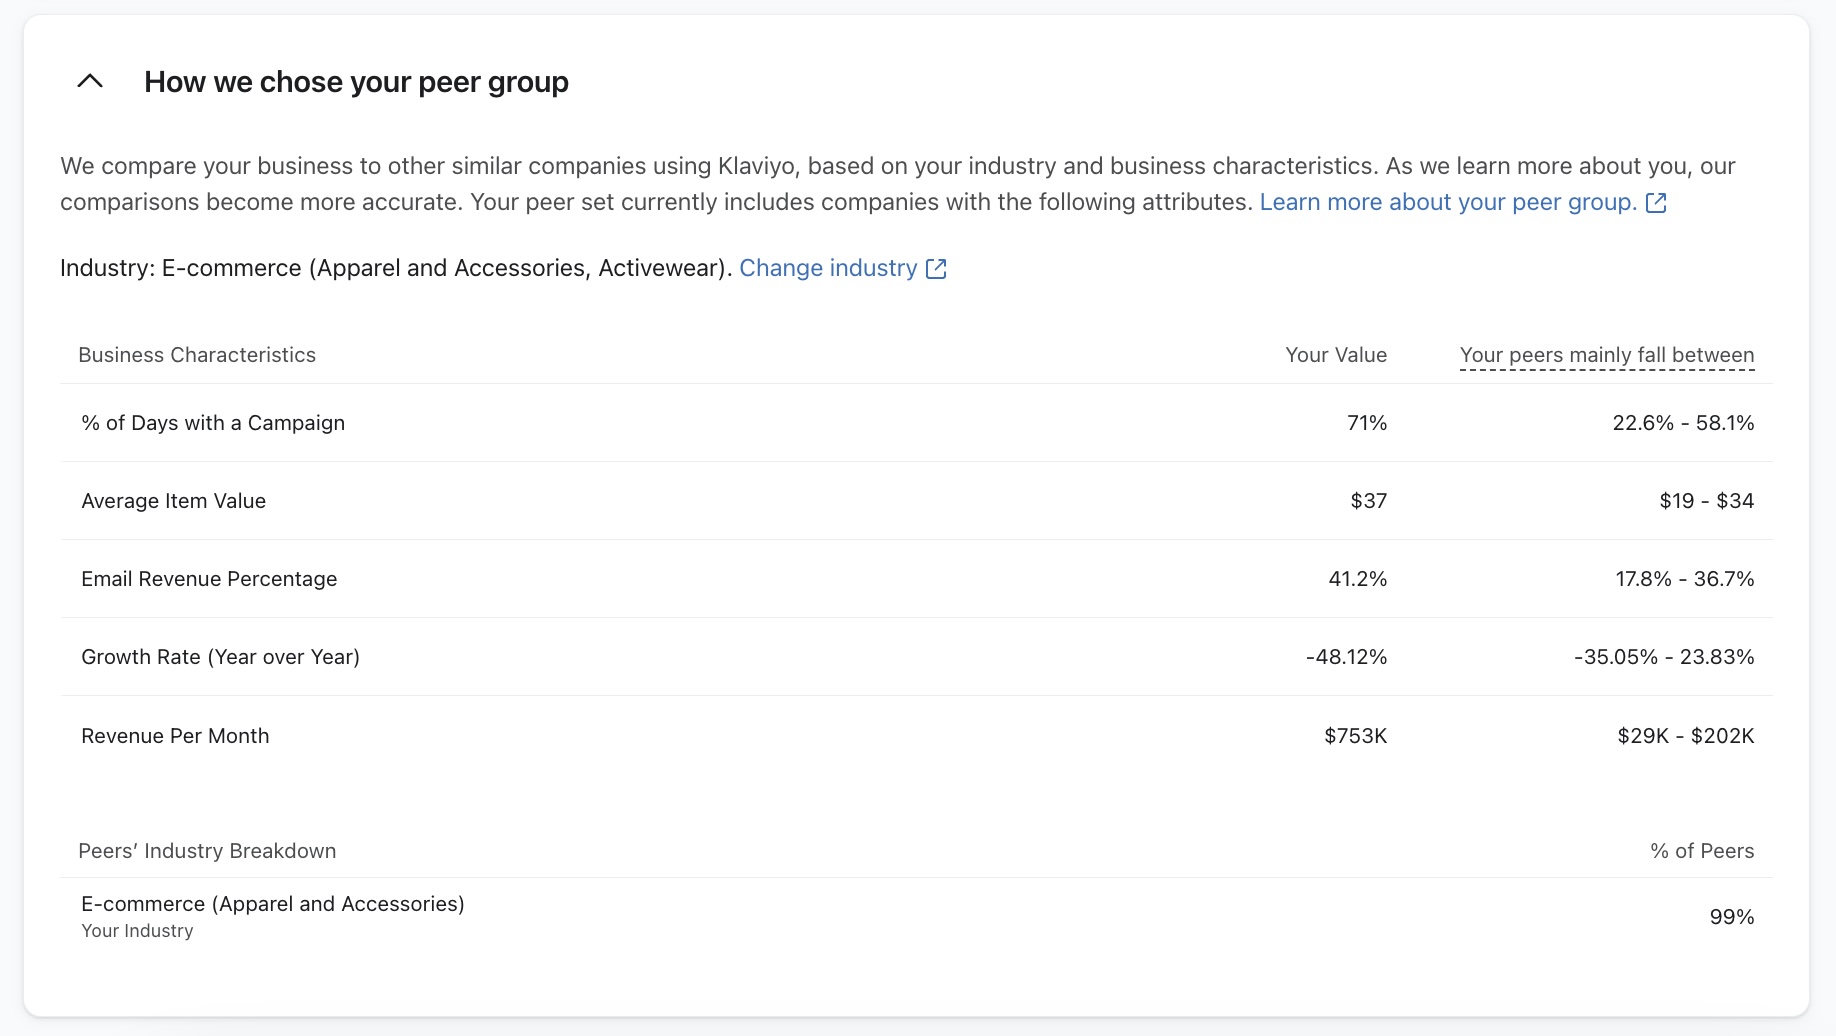
Task: Select Growth Rate (Year over Year) label
Action: 220,657
